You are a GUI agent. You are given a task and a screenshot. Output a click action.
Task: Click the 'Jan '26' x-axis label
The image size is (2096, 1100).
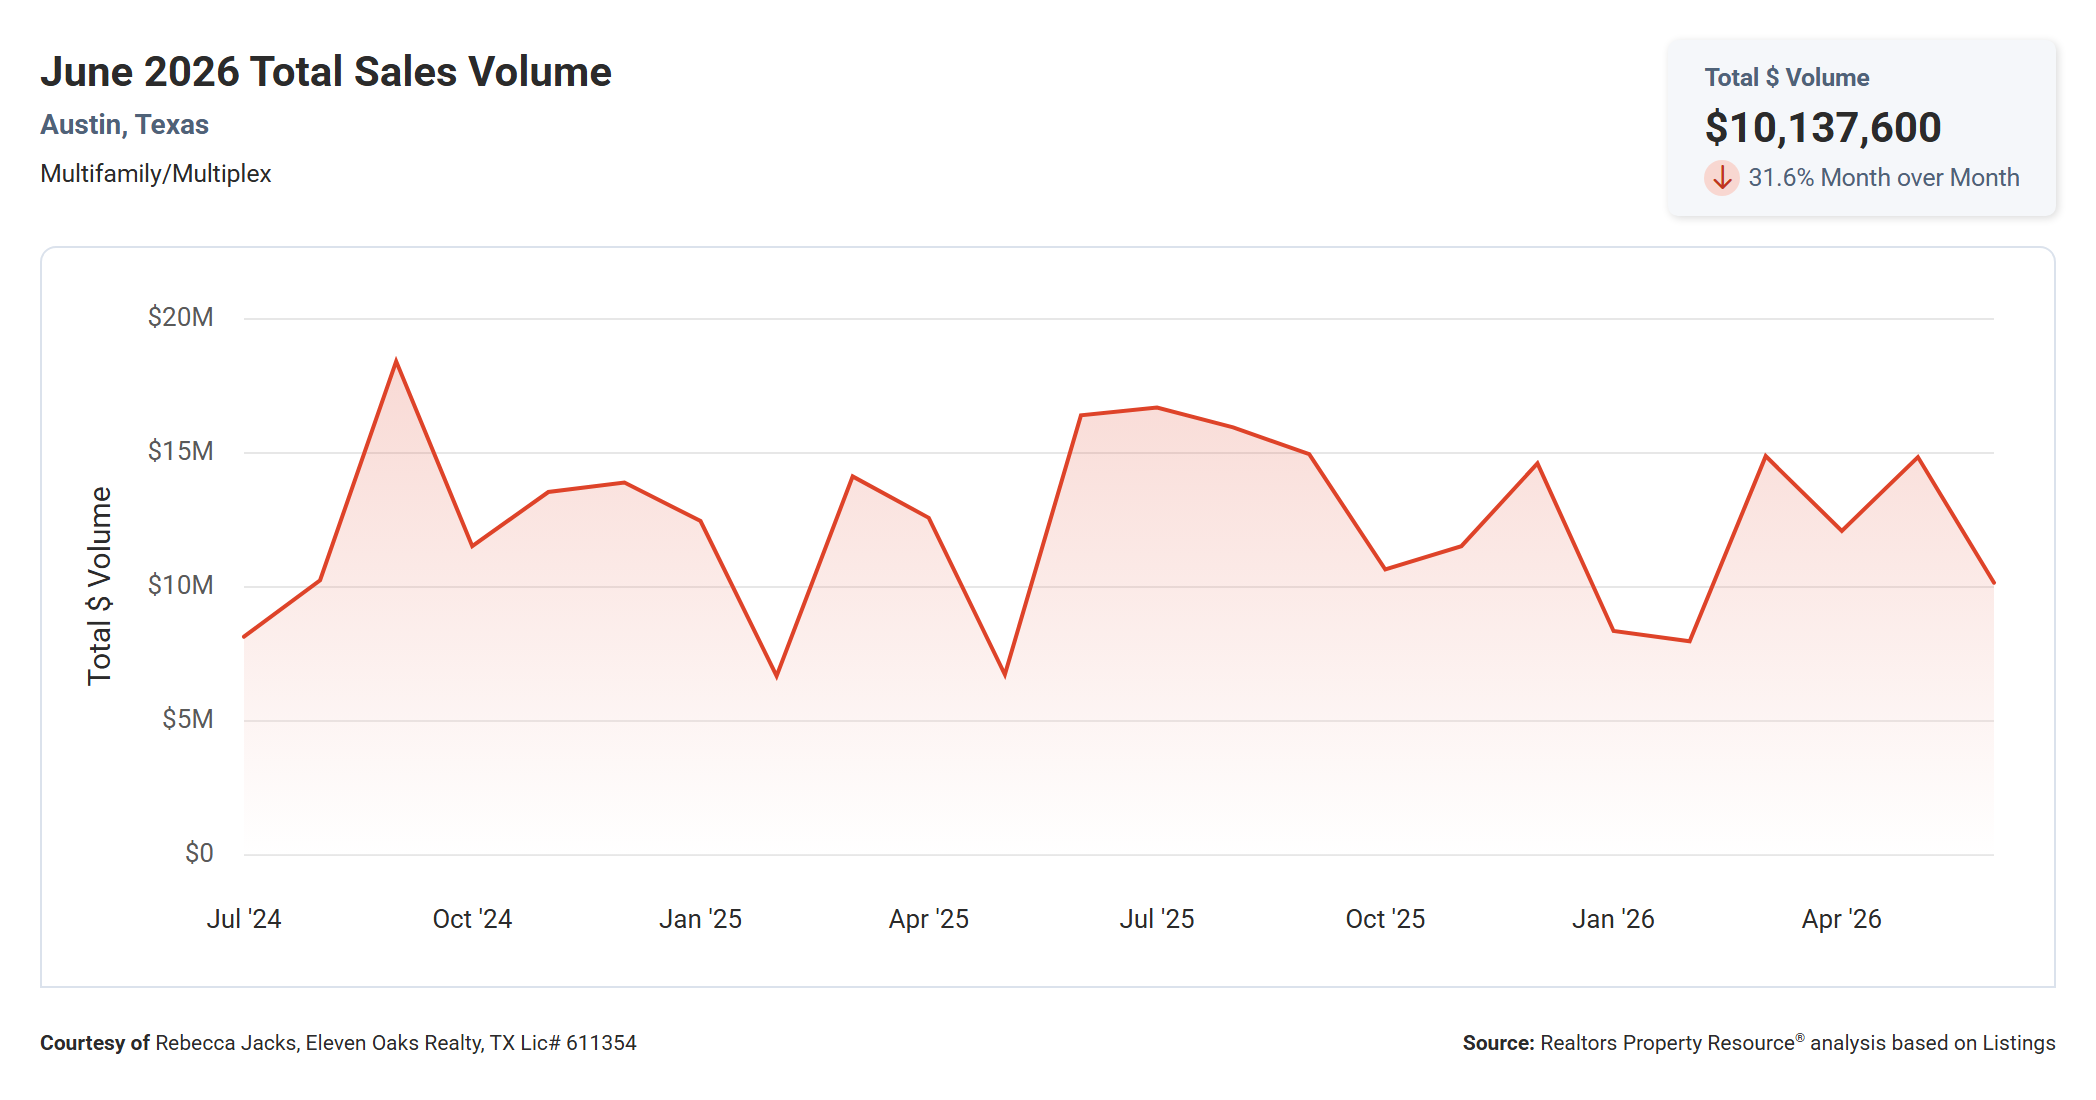(x=1613, y=919)
